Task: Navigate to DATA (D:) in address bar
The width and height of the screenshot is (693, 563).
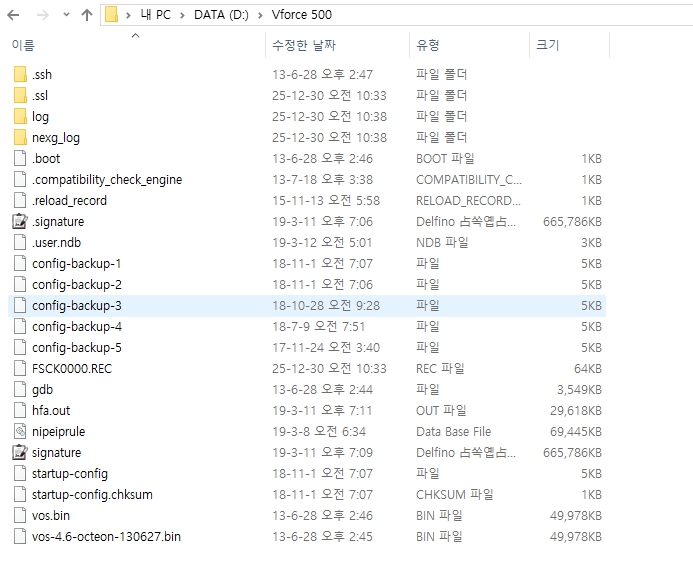Action: click(x=218, y=15)
